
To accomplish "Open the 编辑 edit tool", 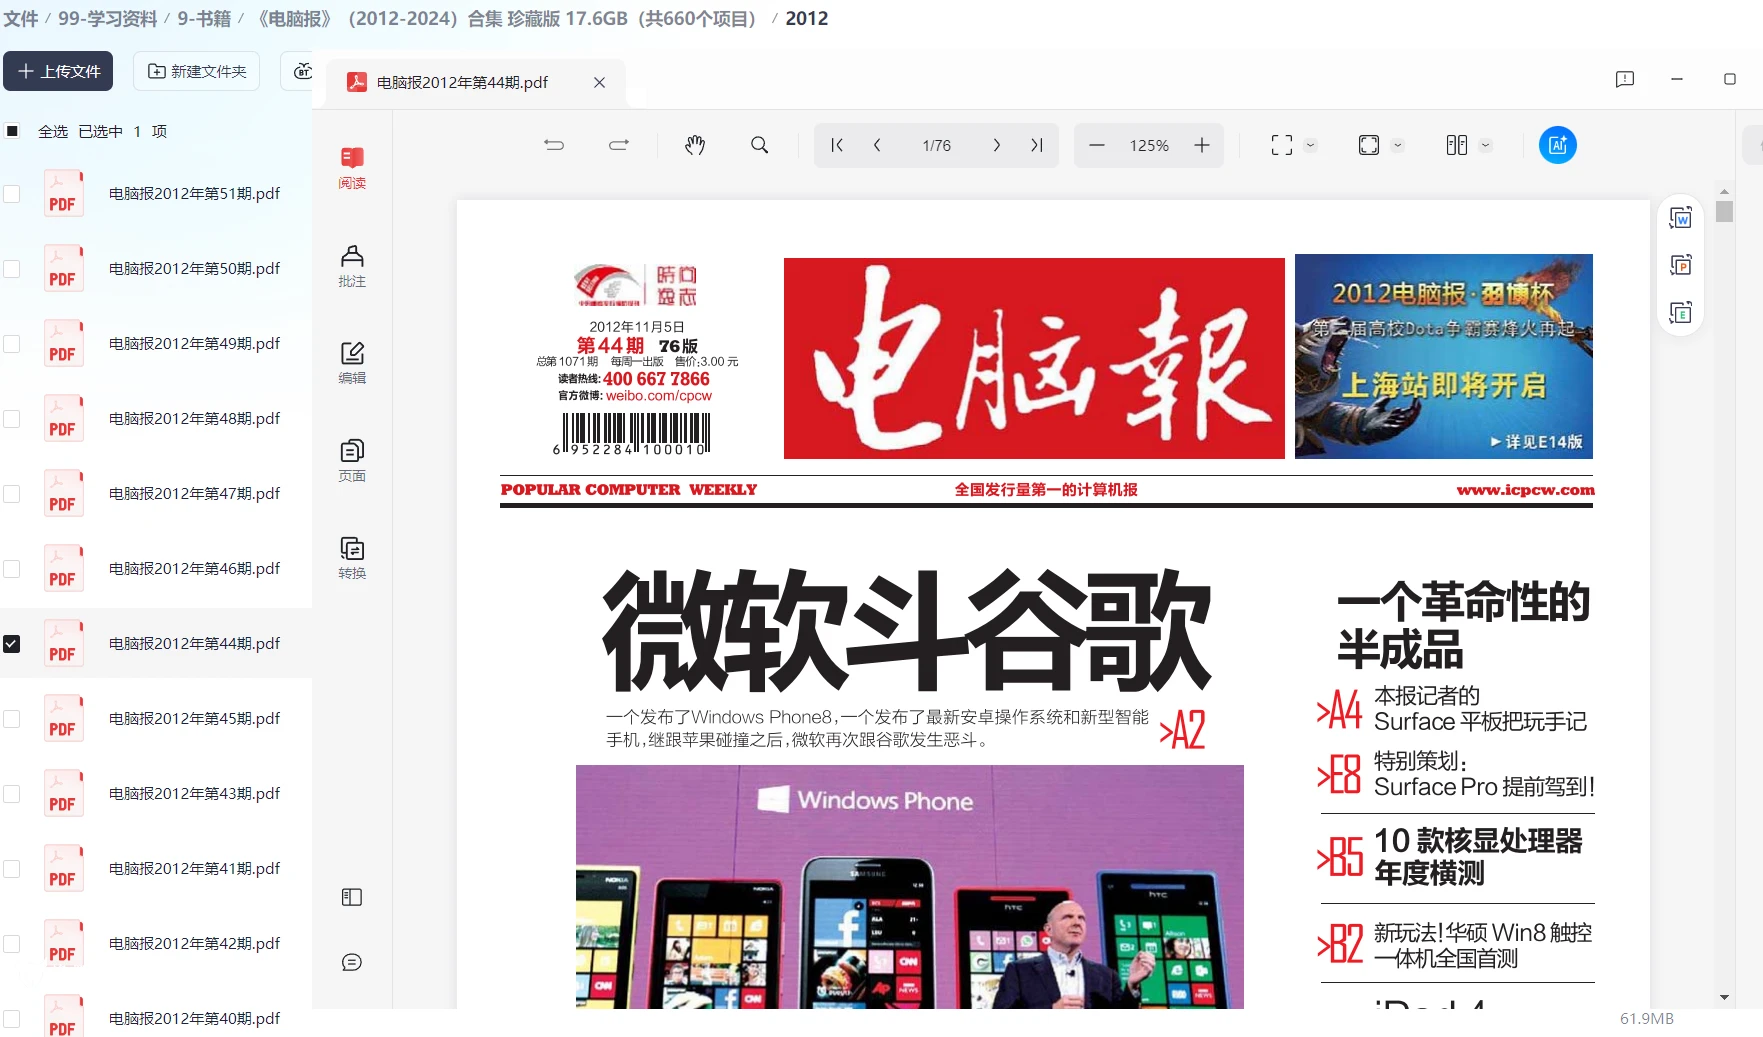I will (352, 363).
